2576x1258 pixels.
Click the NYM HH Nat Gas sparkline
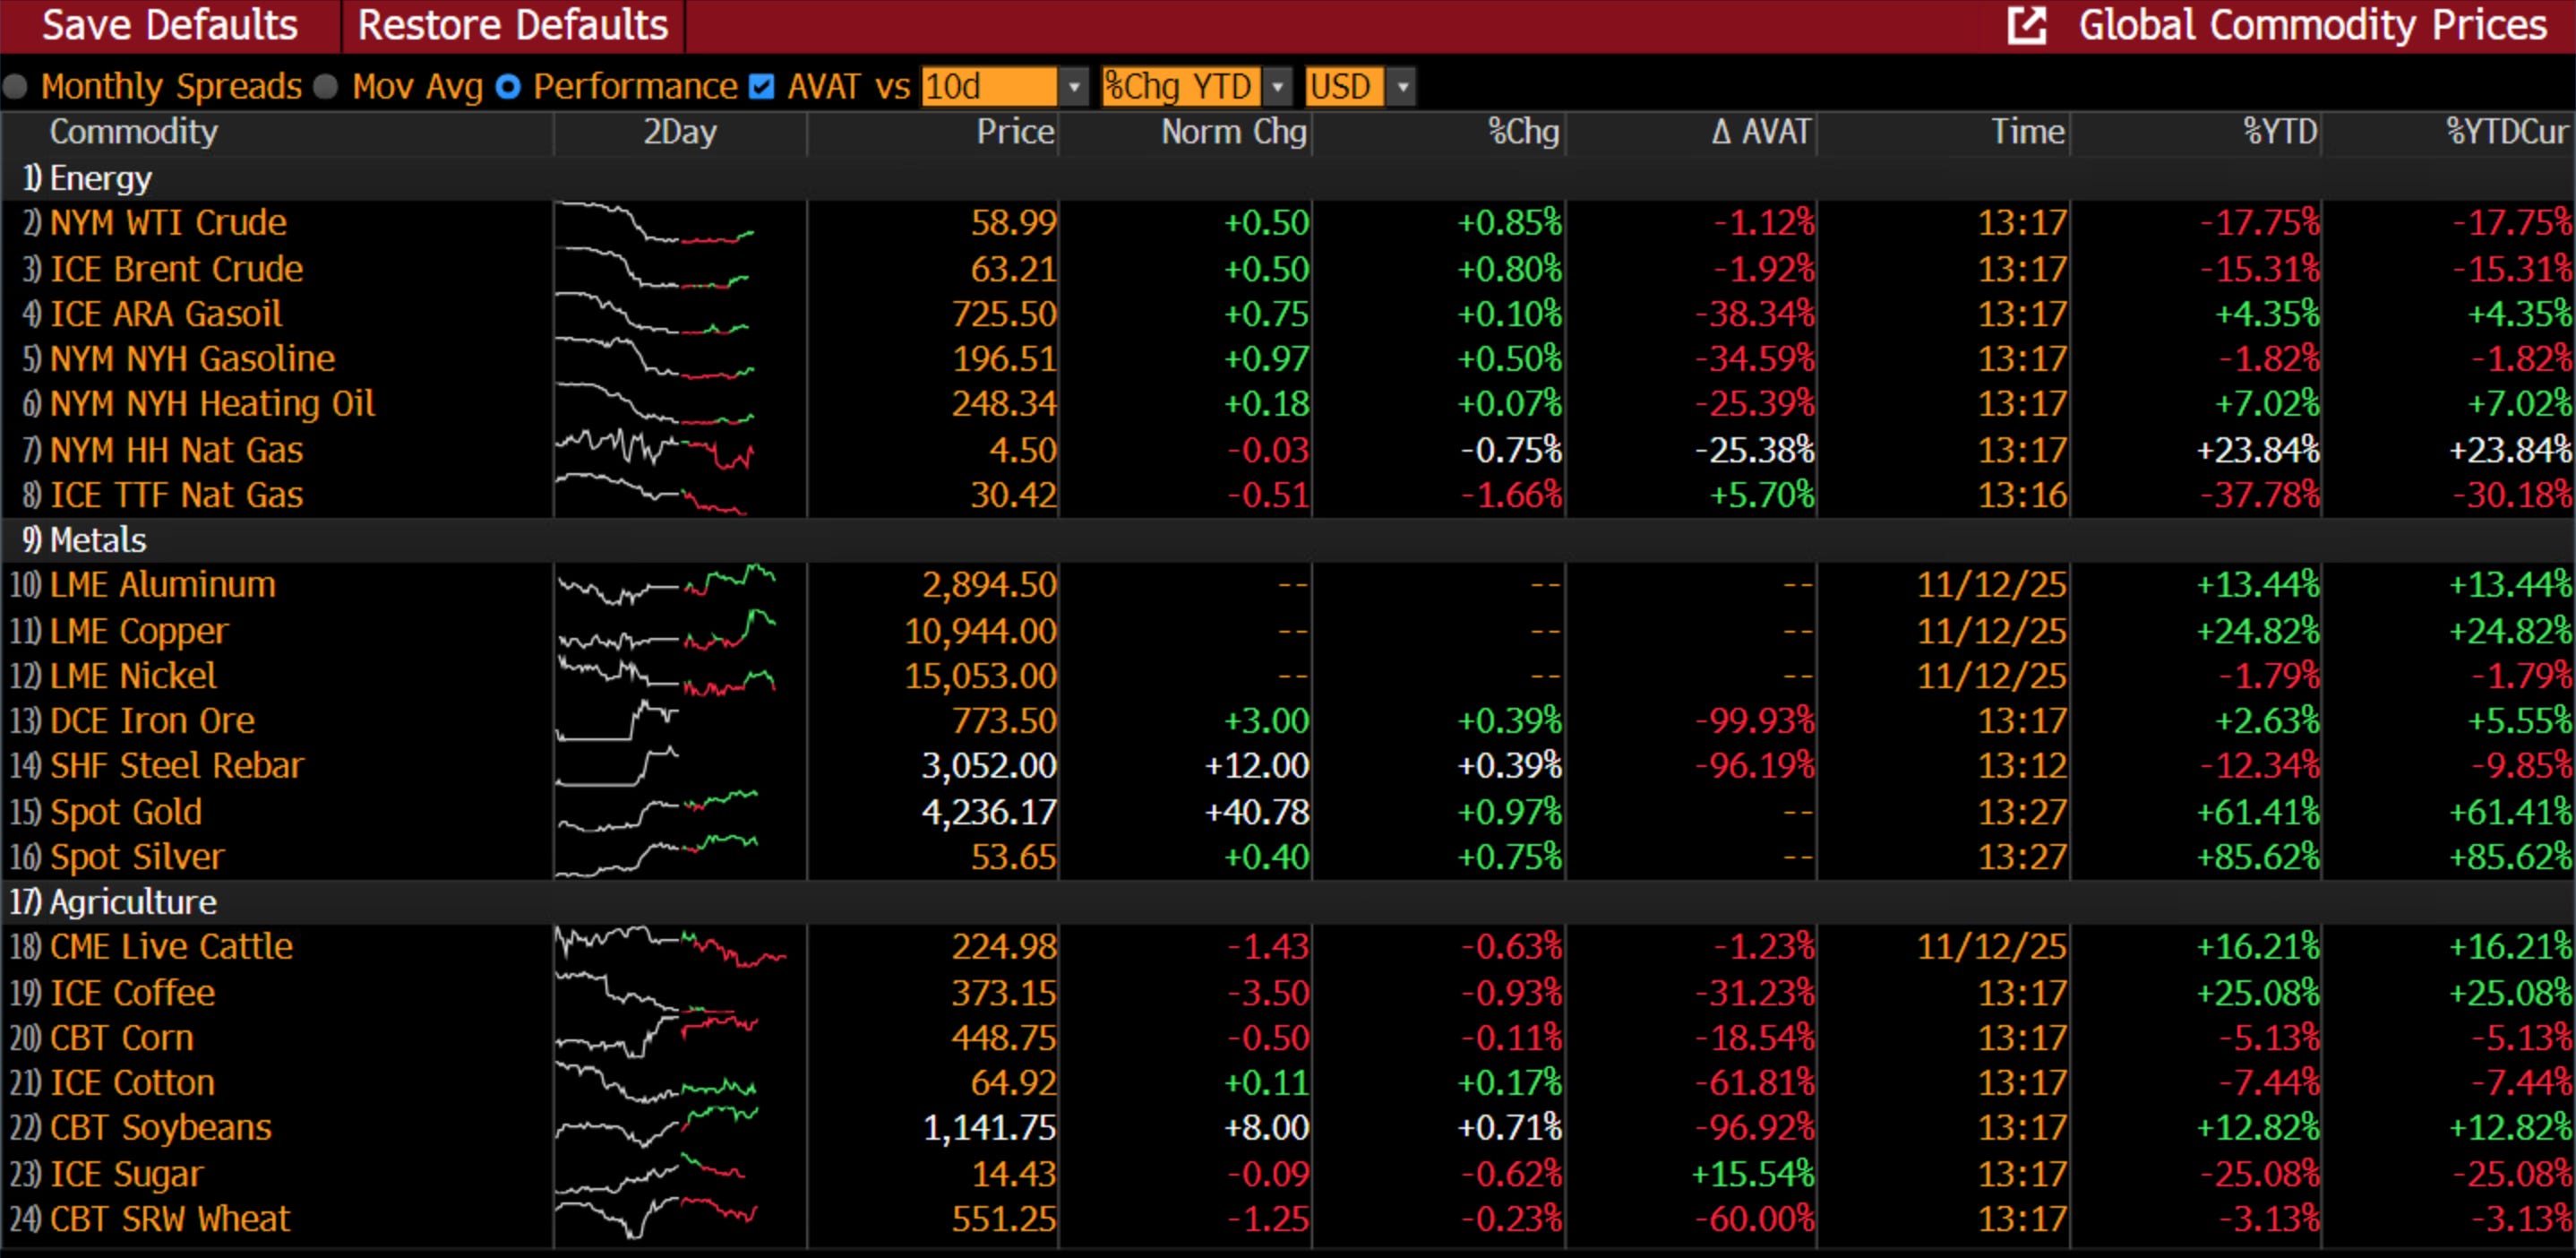(655, 449)
